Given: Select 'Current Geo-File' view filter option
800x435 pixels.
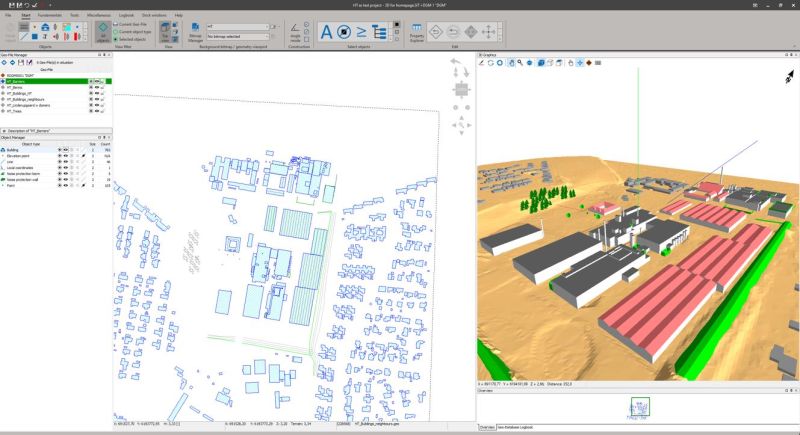Looking at the screenshot, I should pos(130,24).
